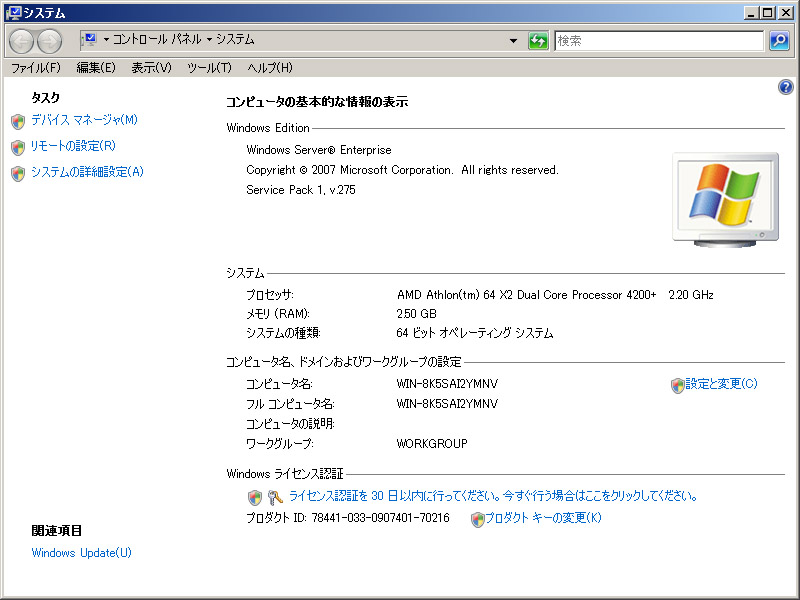
Task: Click the Windows Server Enterprise edition text
Action: click(319, 150)
